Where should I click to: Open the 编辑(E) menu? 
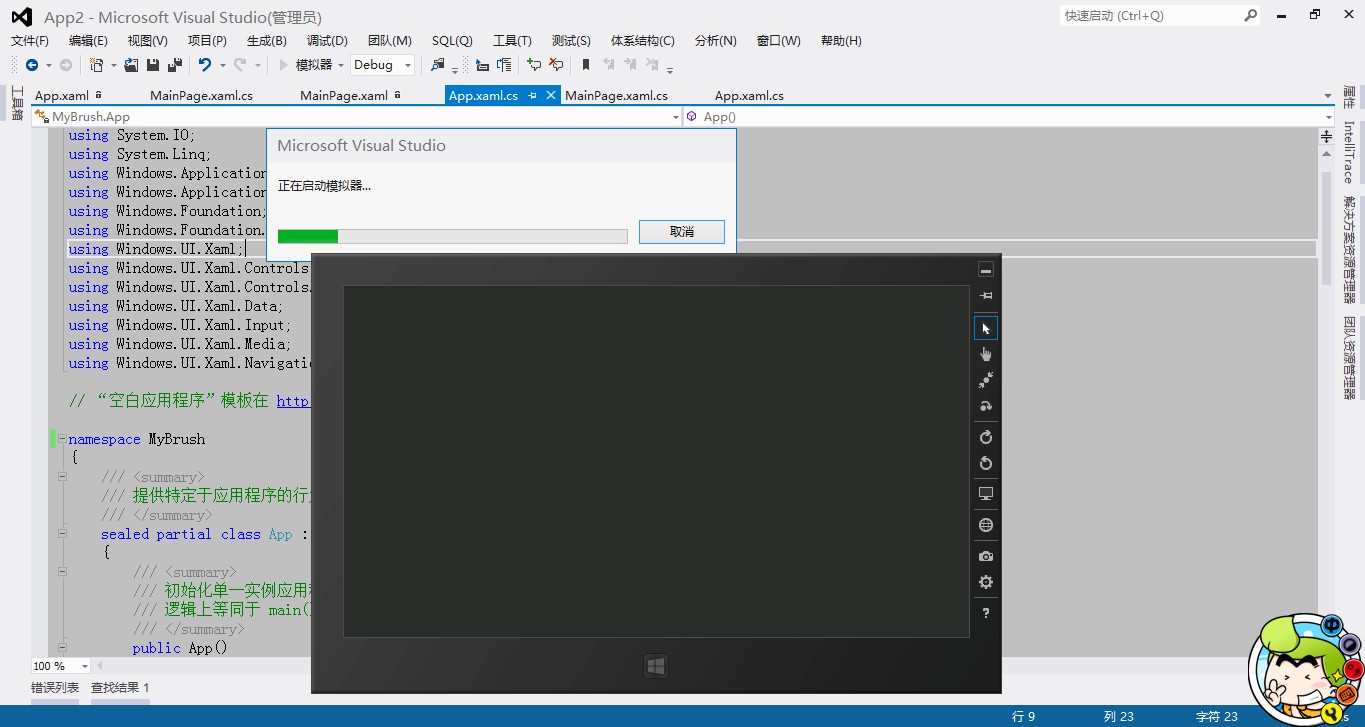(88, 41)
